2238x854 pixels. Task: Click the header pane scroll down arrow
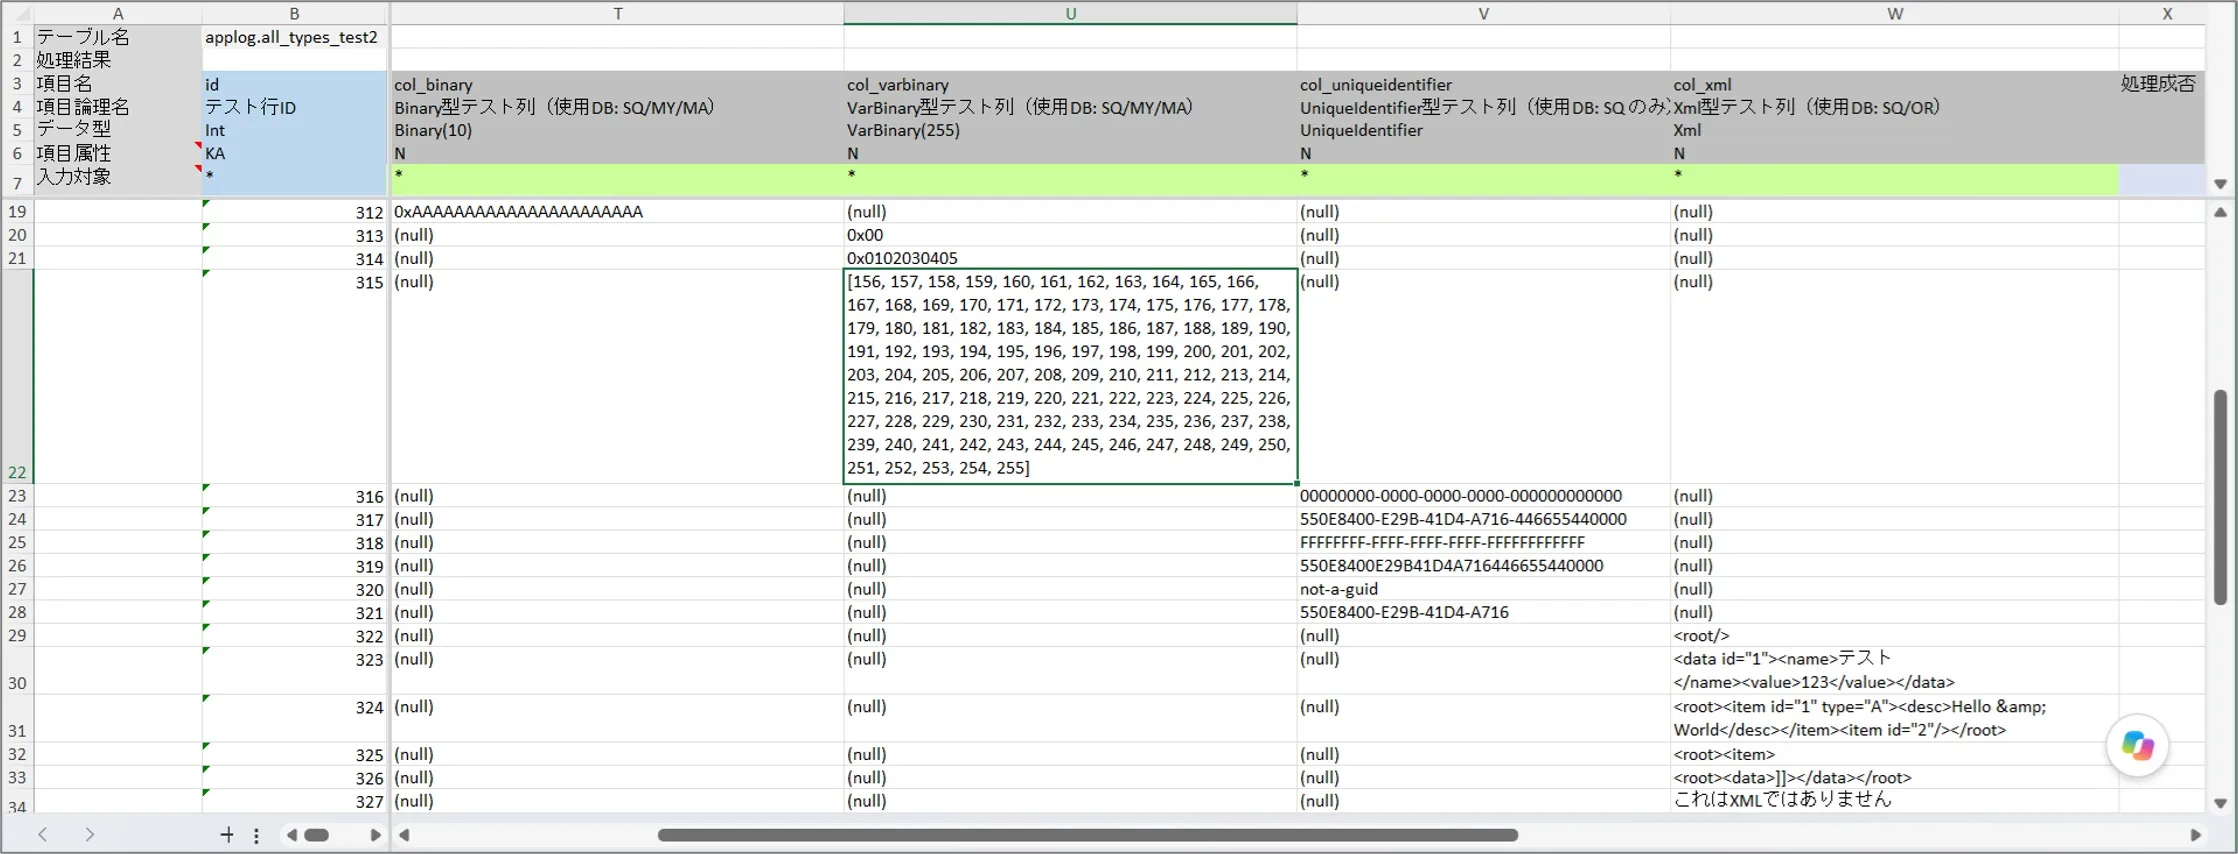(2220, 184)
